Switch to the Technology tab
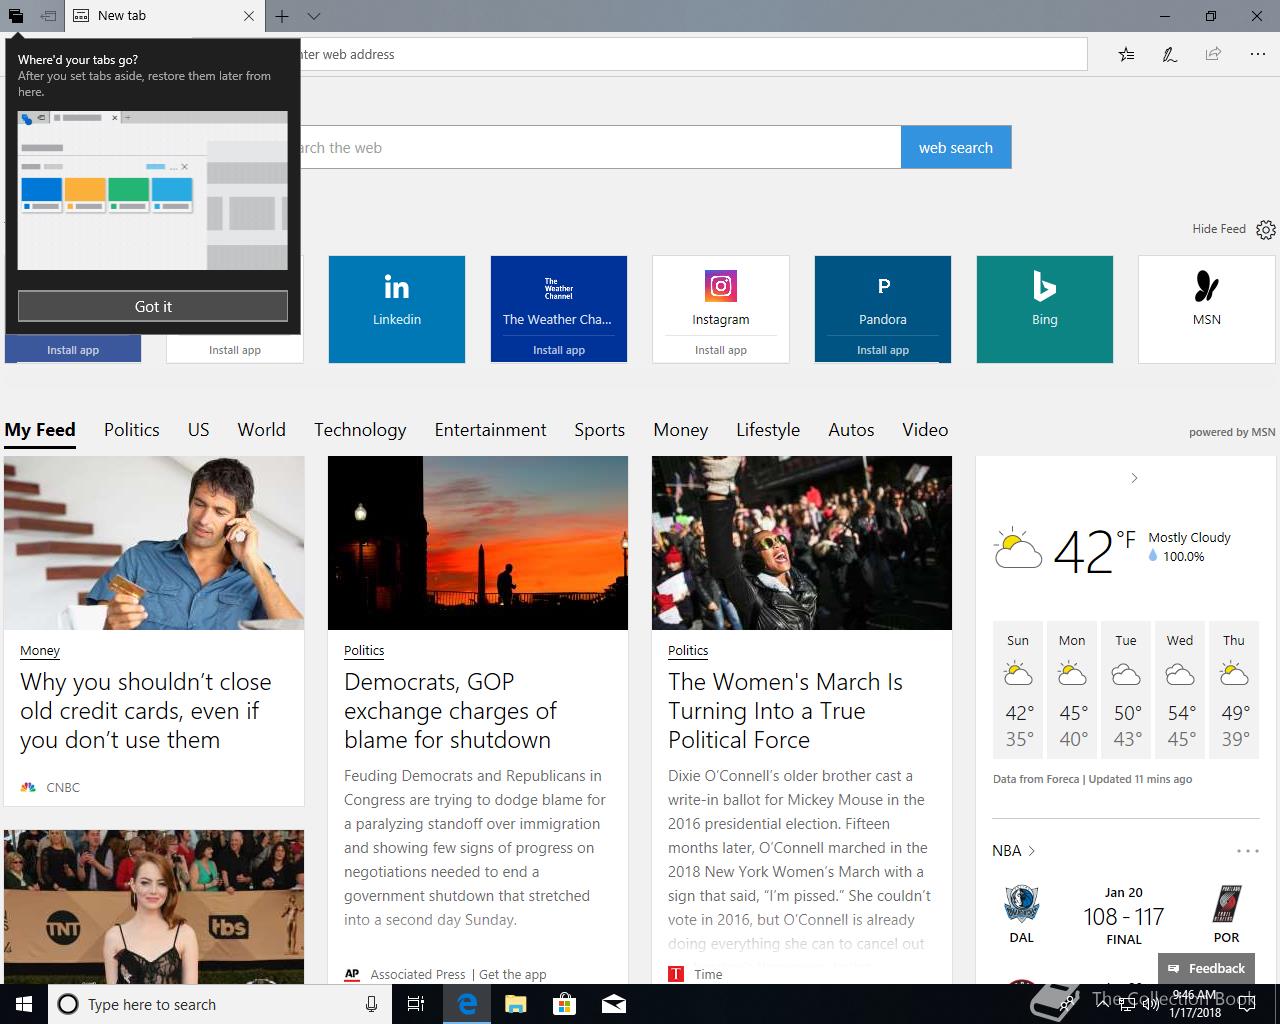Image resolution: width=1280 pixels, height=1024 pixels. coord(360,430)
